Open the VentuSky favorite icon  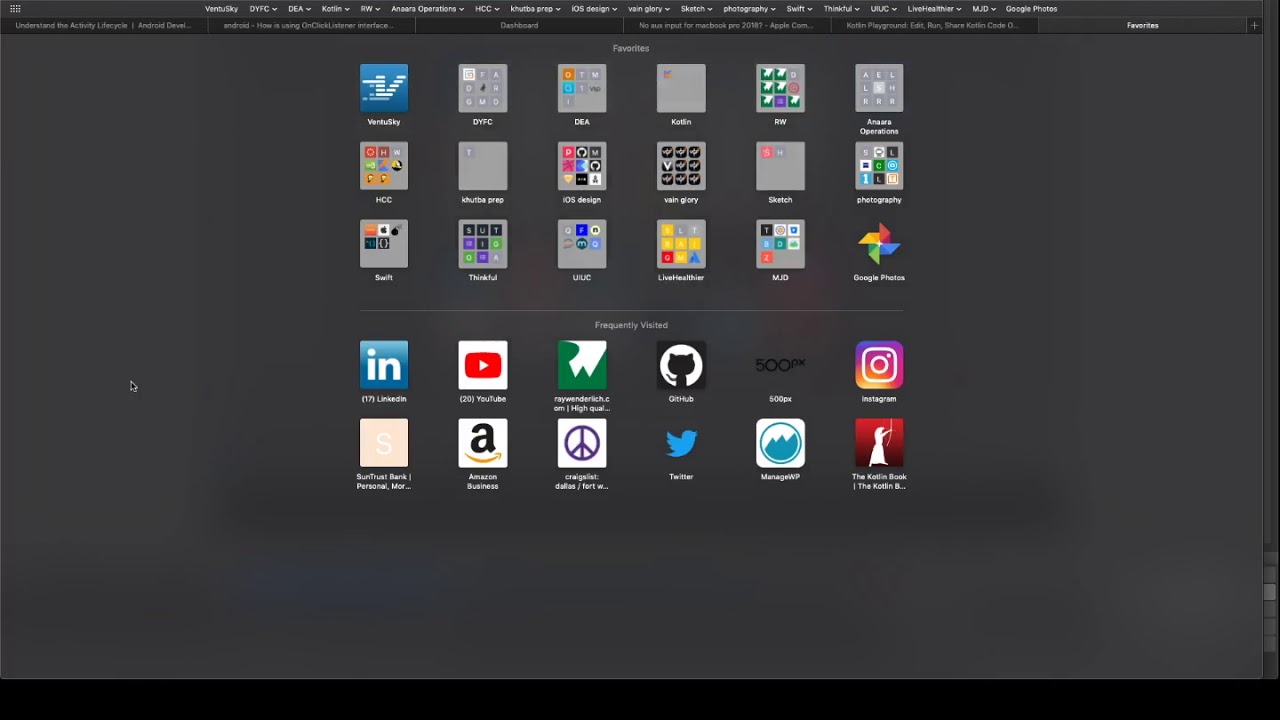point(384,88)
